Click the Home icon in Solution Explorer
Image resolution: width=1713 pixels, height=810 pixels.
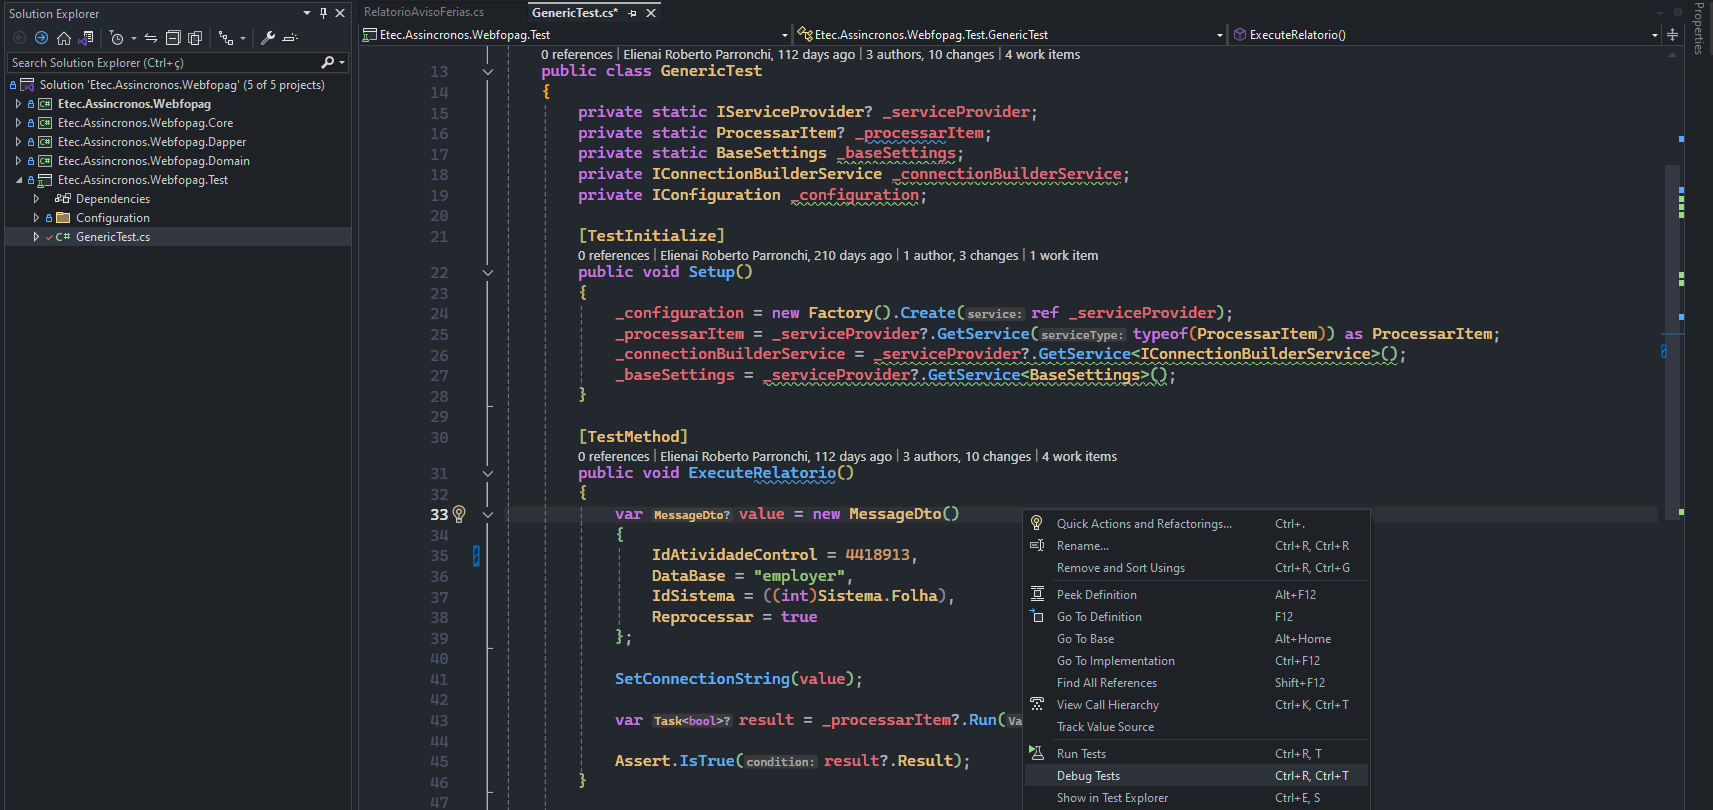tap(64, 38)
